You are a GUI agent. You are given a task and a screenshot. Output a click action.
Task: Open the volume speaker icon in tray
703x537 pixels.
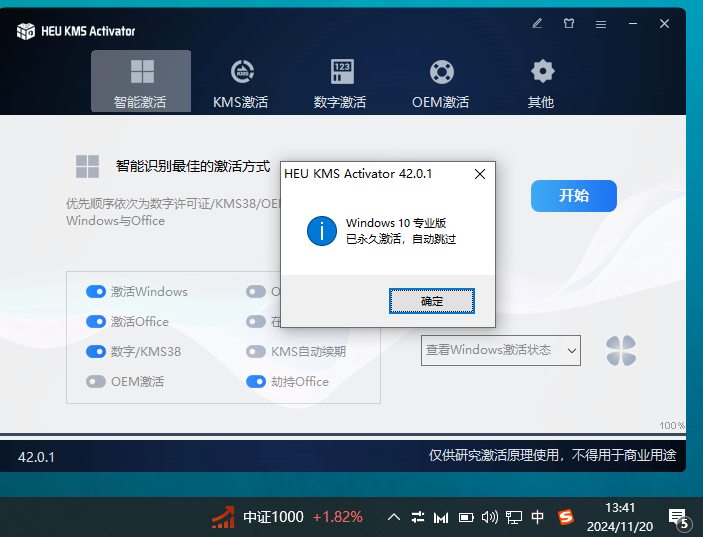tap(490, 517)
